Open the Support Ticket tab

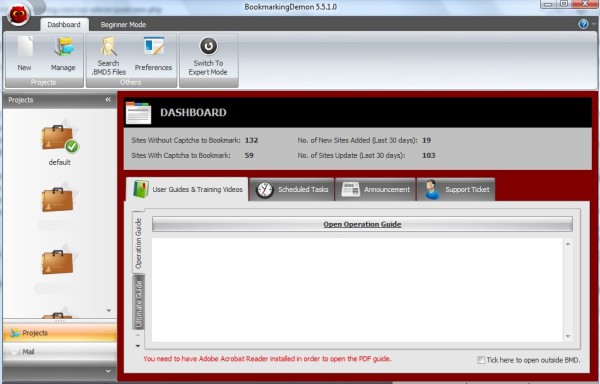click(x=456, y=190)
